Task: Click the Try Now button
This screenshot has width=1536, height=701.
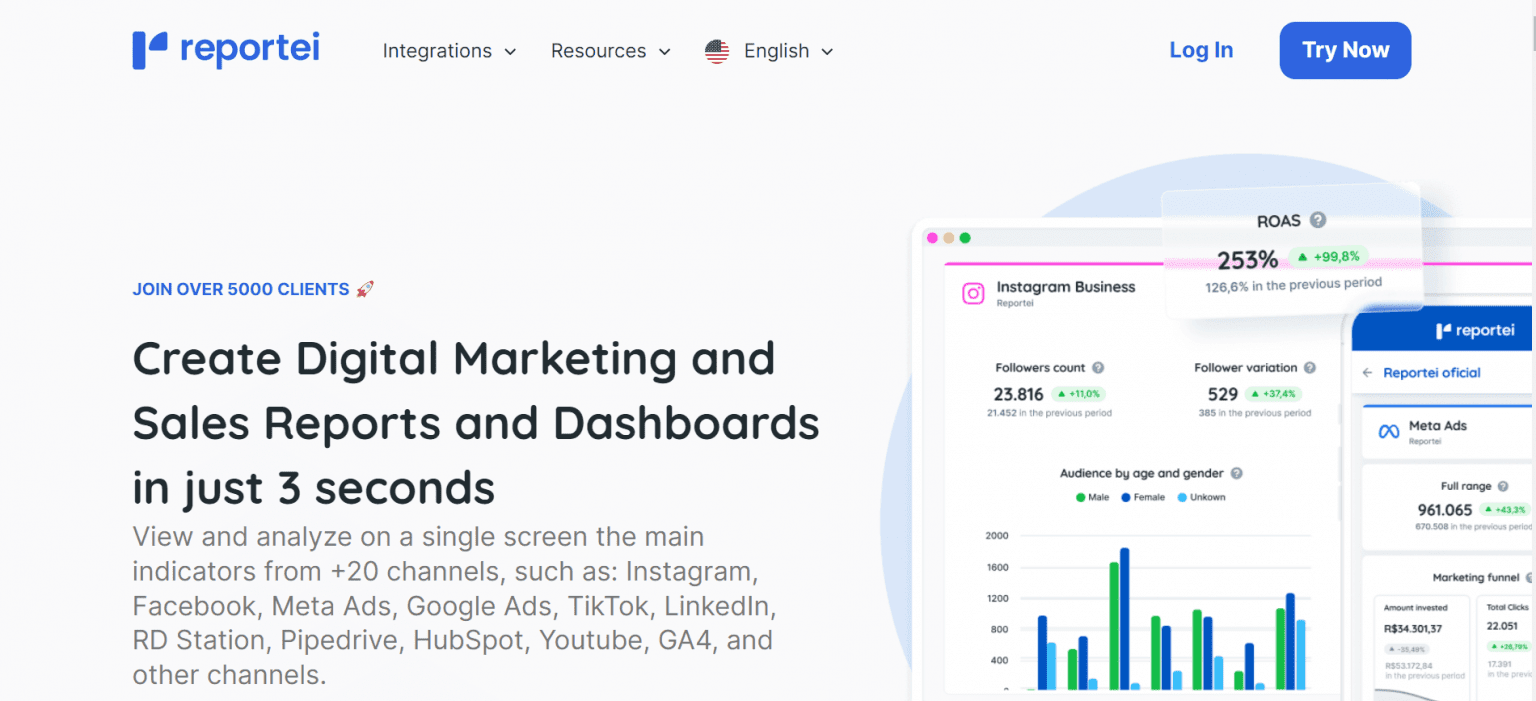Action: 1344,50
